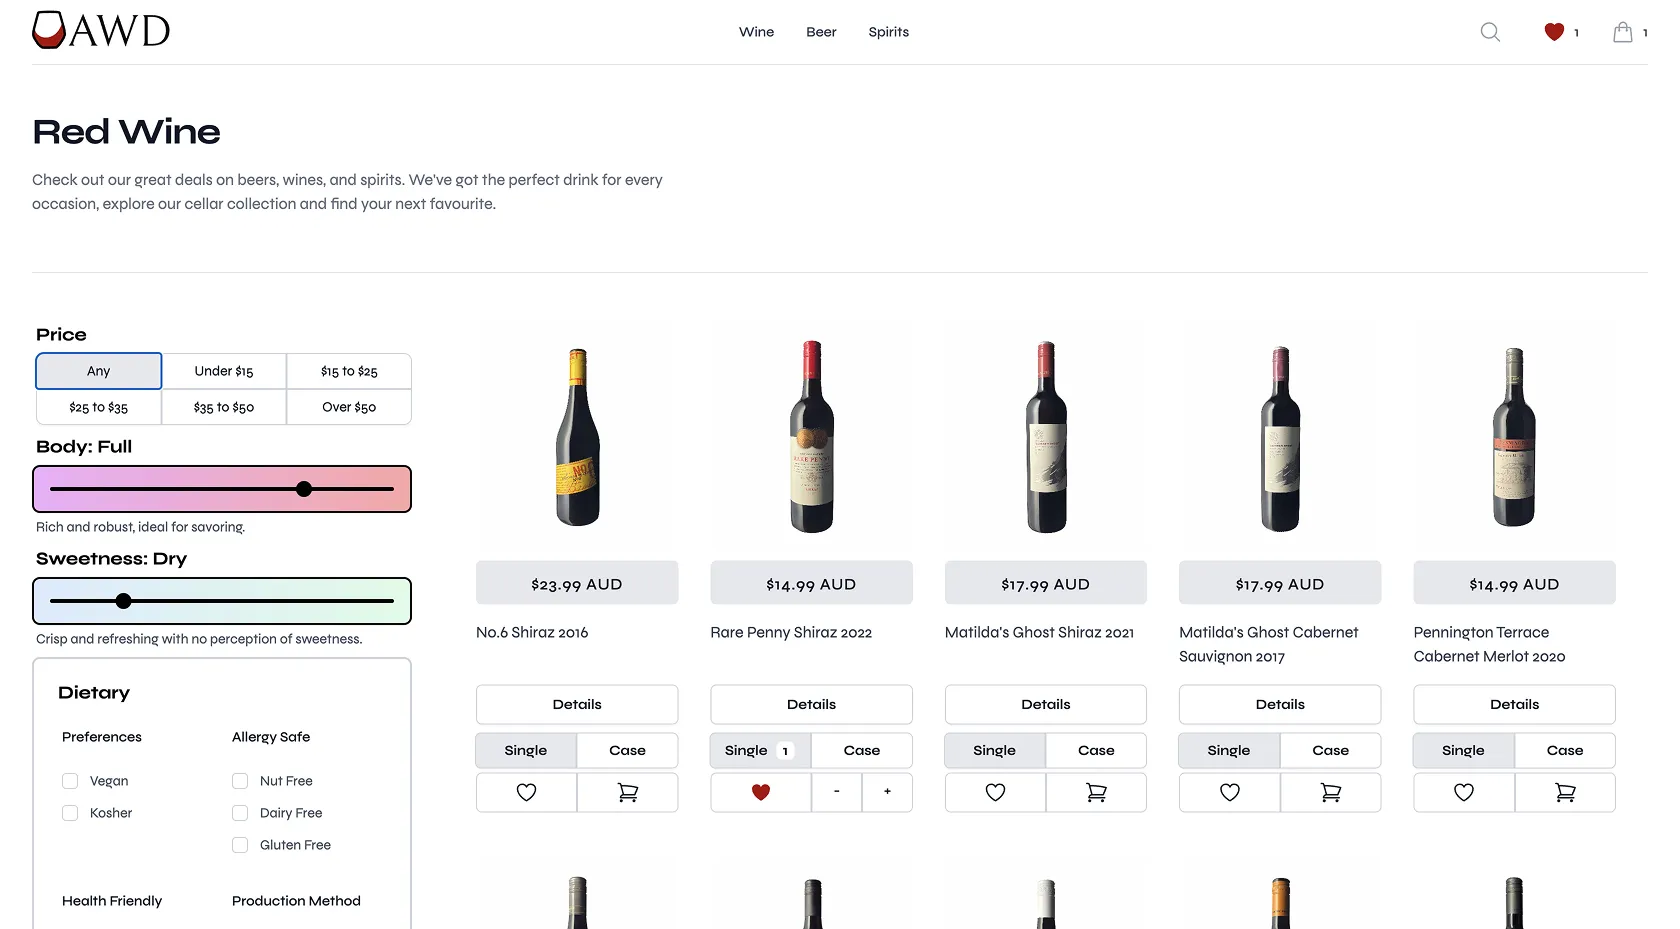Unfavourite Rare Penny Shiraz with red heart
Image resolution: width=1680 pixels, height=929 pixels.
[761, 792]
